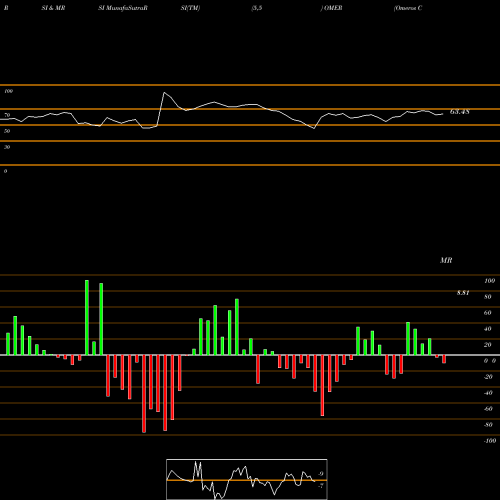Click the RSI 50 level axis label
Viewport: 500px width, 500px height.
7,131
